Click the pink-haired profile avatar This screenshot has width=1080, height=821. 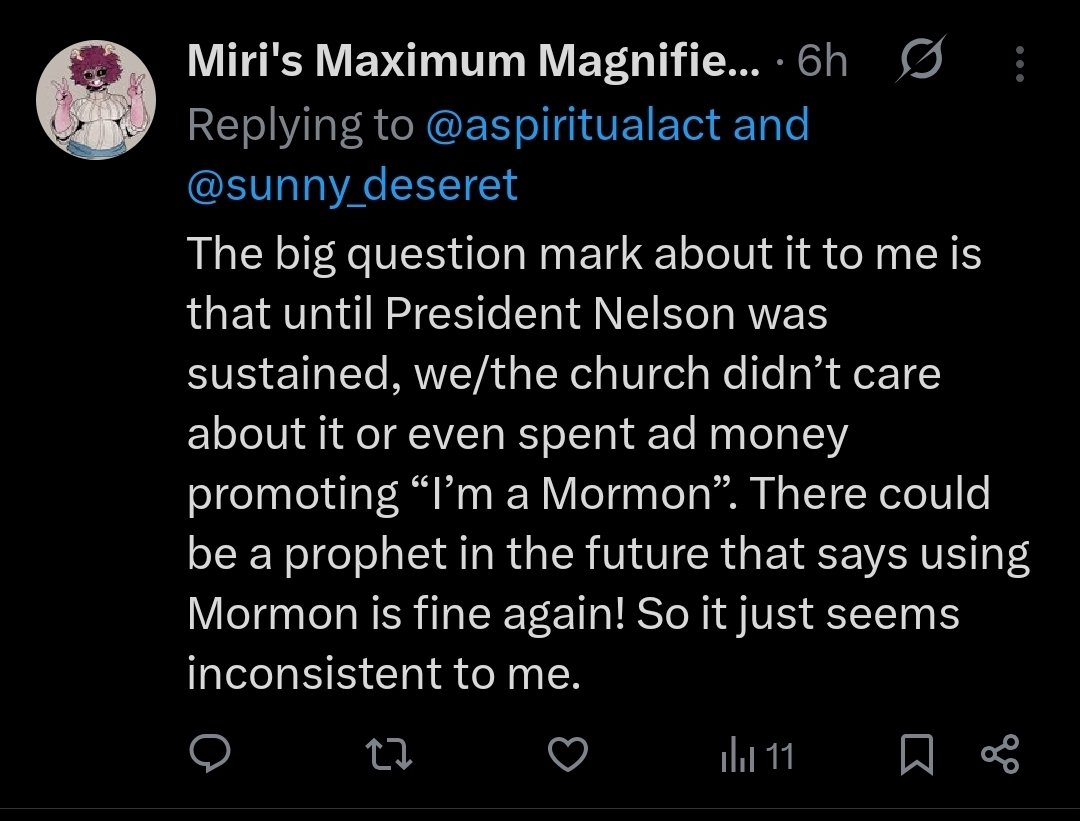tap(96, 98)
